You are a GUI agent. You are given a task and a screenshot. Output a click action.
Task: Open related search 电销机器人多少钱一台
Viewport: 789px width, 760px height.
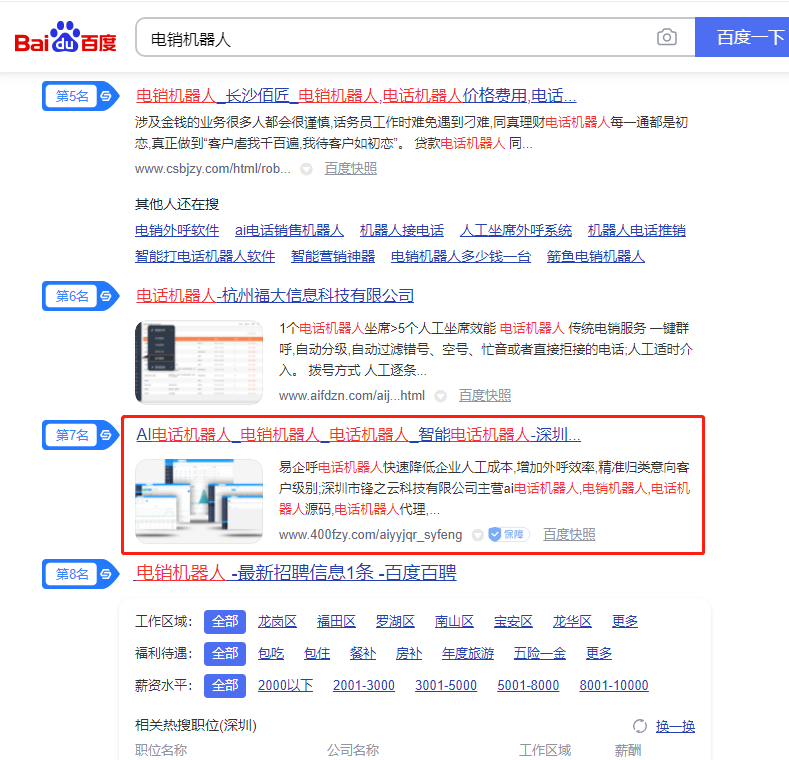[x=461, y=257]
